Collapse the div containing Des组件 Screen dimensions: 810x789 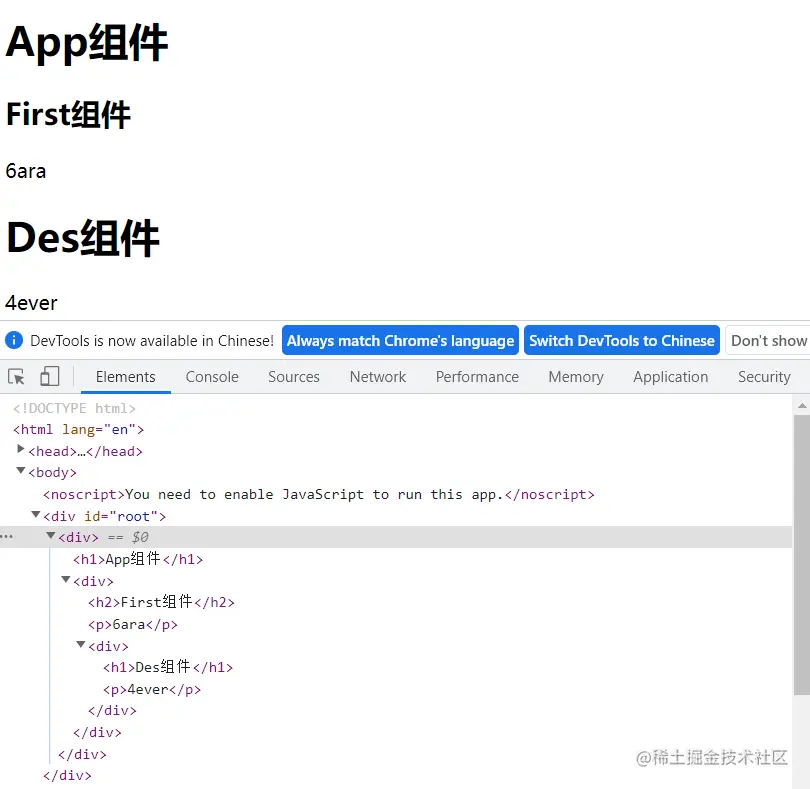tap(81, 644)
